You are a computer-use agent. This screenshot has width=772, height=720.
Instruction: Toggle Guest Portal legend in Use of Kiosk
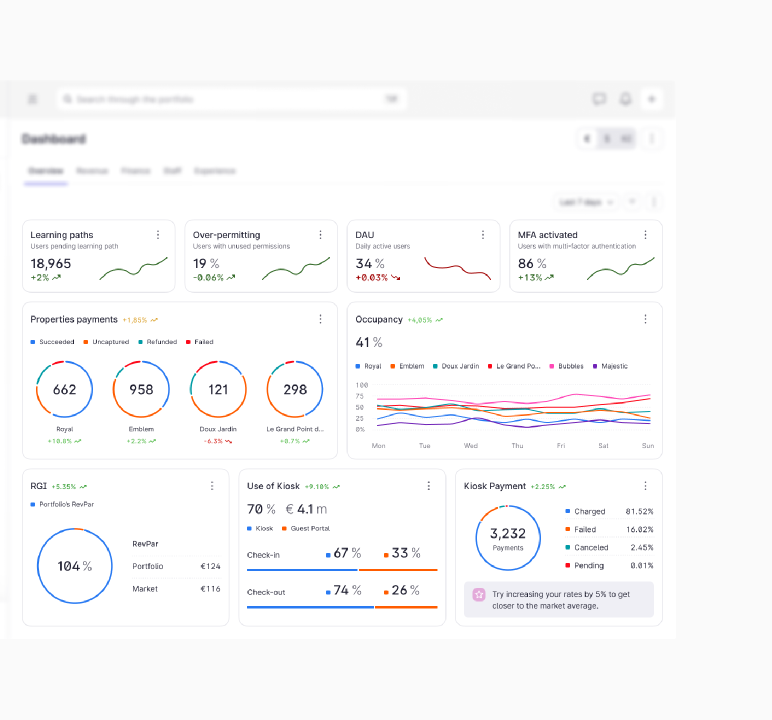(306, 528)
